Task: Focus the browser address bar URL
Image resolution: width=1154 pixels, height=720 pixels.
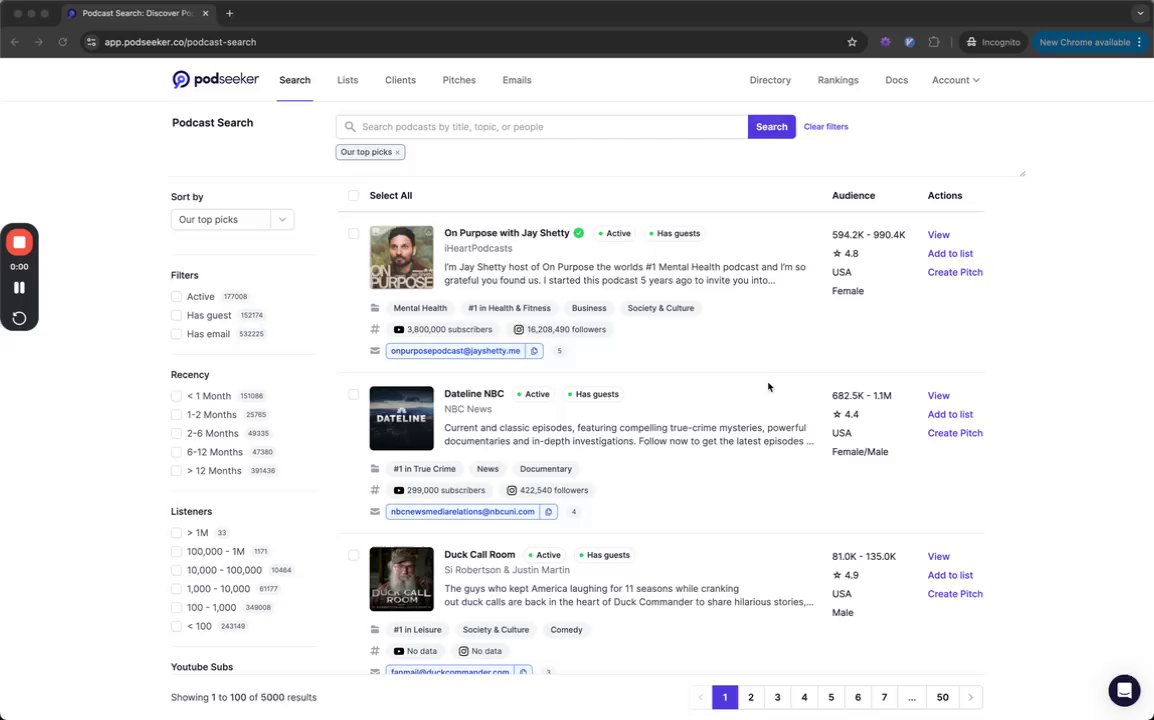Action: click(180, 42)
